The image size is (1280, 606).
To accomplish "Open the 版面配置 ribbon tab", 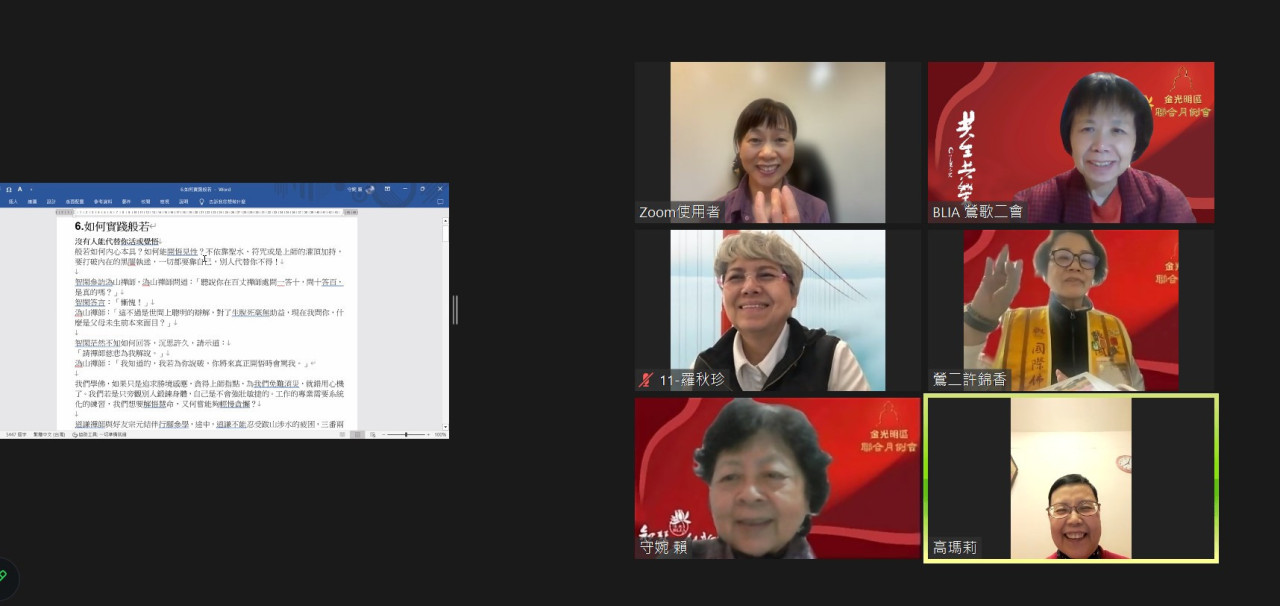I will tap(75, 201).
